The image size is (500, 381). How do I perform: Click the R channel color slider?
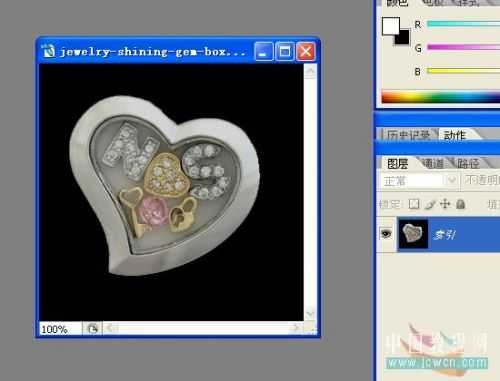(x=463, y=24)
